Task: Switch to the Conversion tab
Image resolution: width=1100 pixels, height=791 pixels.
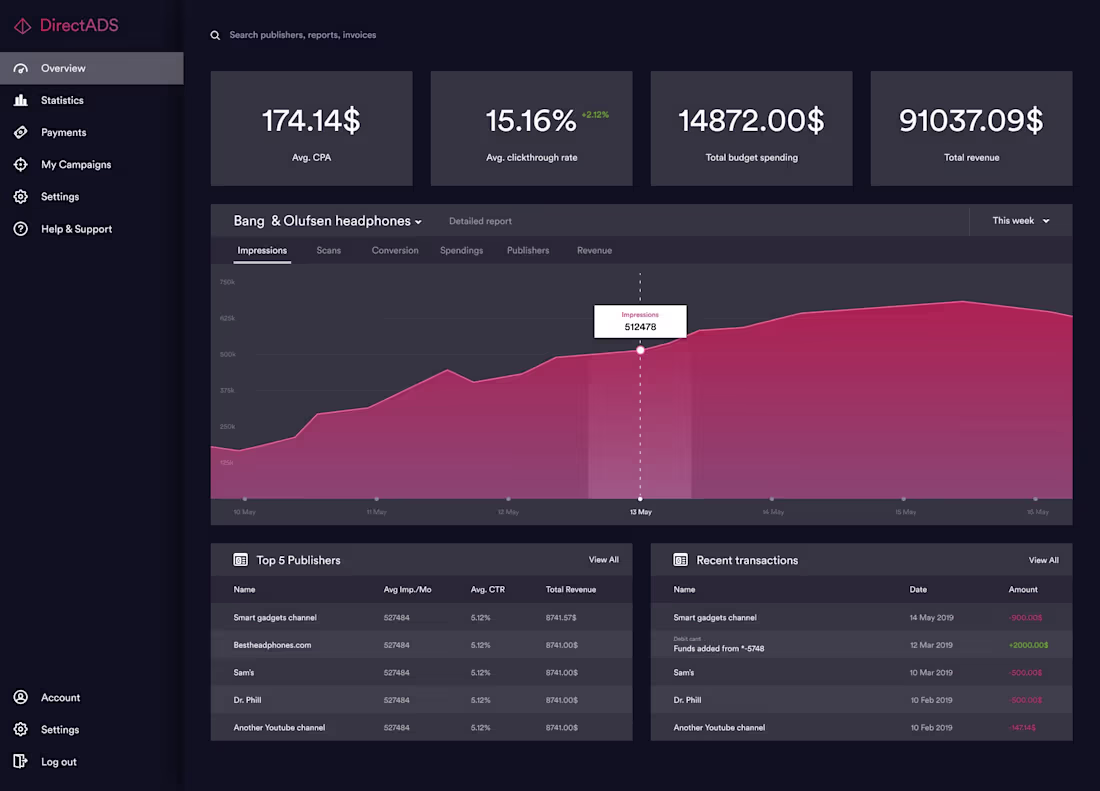Action: [394, 250]
